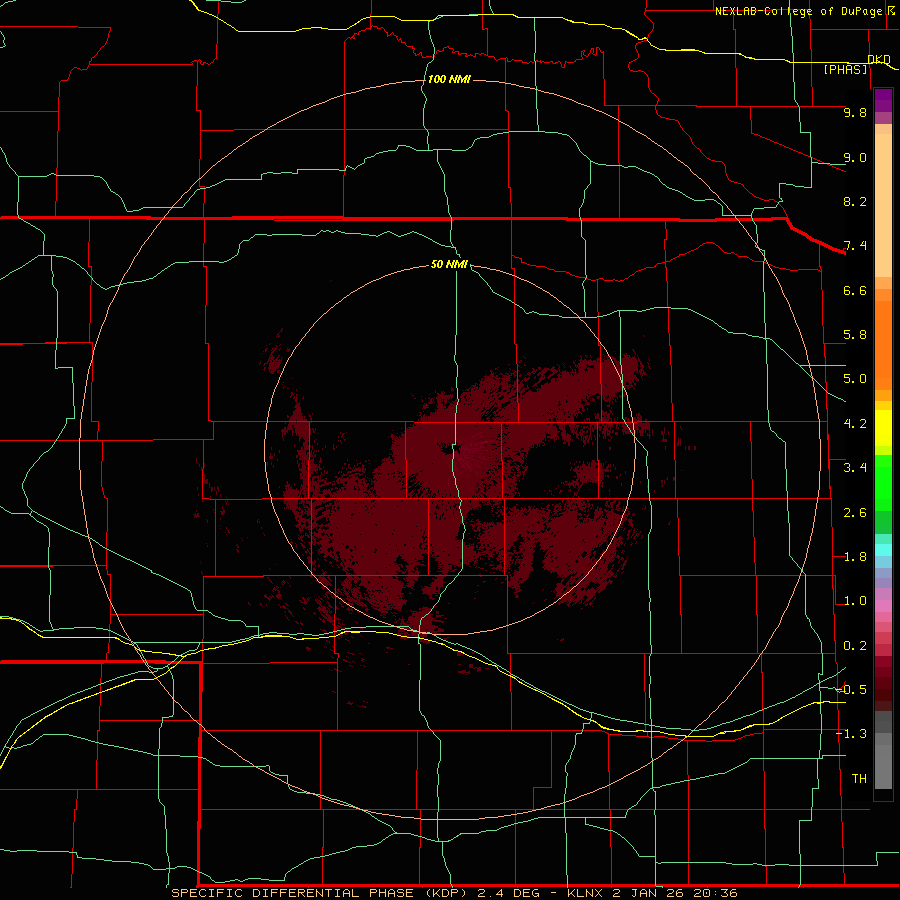Image resolution: width=900 pixels, height=900 pixels.
Task: Click the 0.2 value on the color scale
Action: [855, 646]
